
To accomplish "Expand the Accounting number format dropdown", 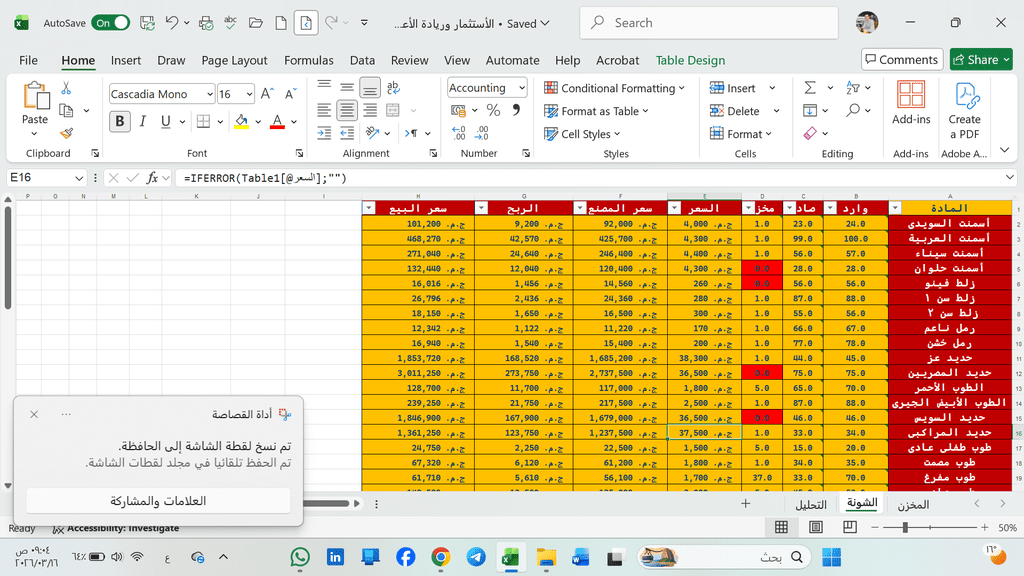I will (x=521, y=88).
